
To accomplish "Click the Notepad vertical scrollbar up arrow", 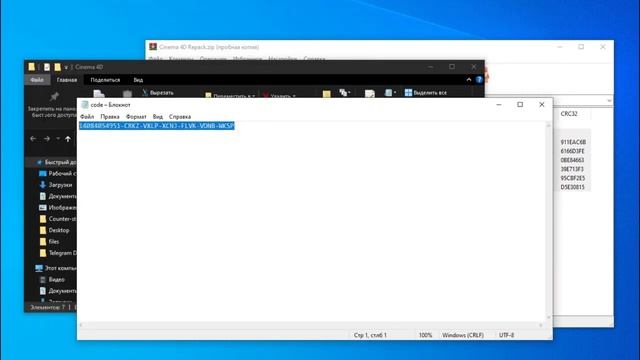I will coord(549,125).
